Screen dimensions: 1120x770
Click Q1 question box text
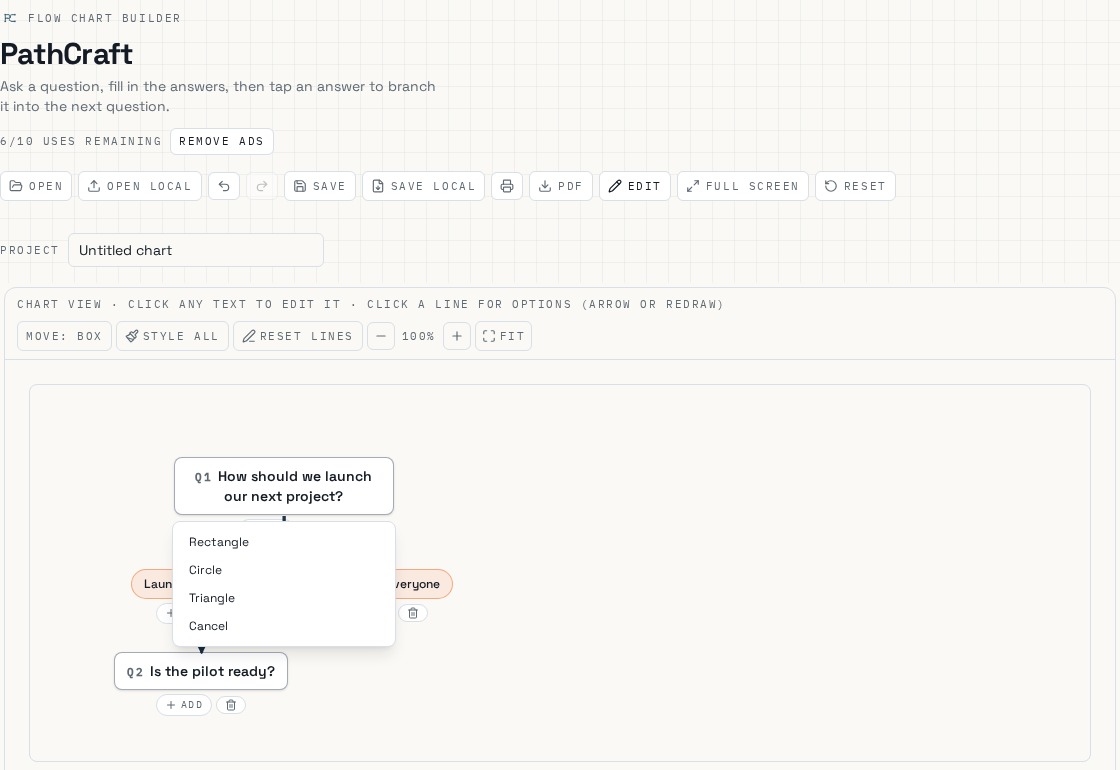click(x=284, y=486)
